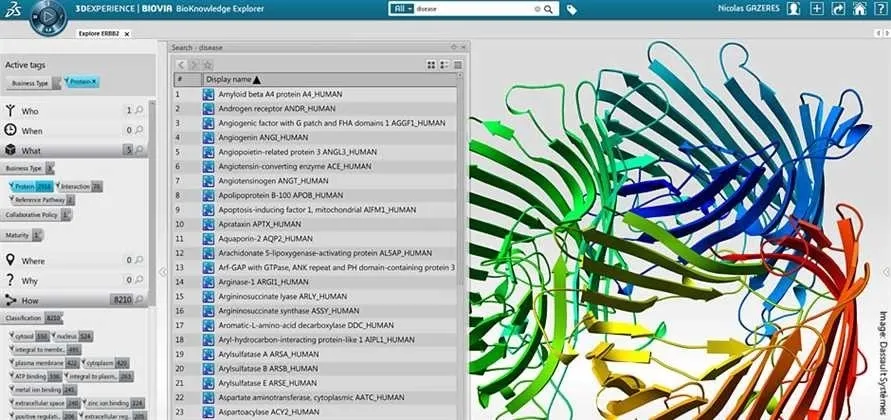This screenshot has width=891, height=420.
Task: Open the user profile icon
Action: 793,9
